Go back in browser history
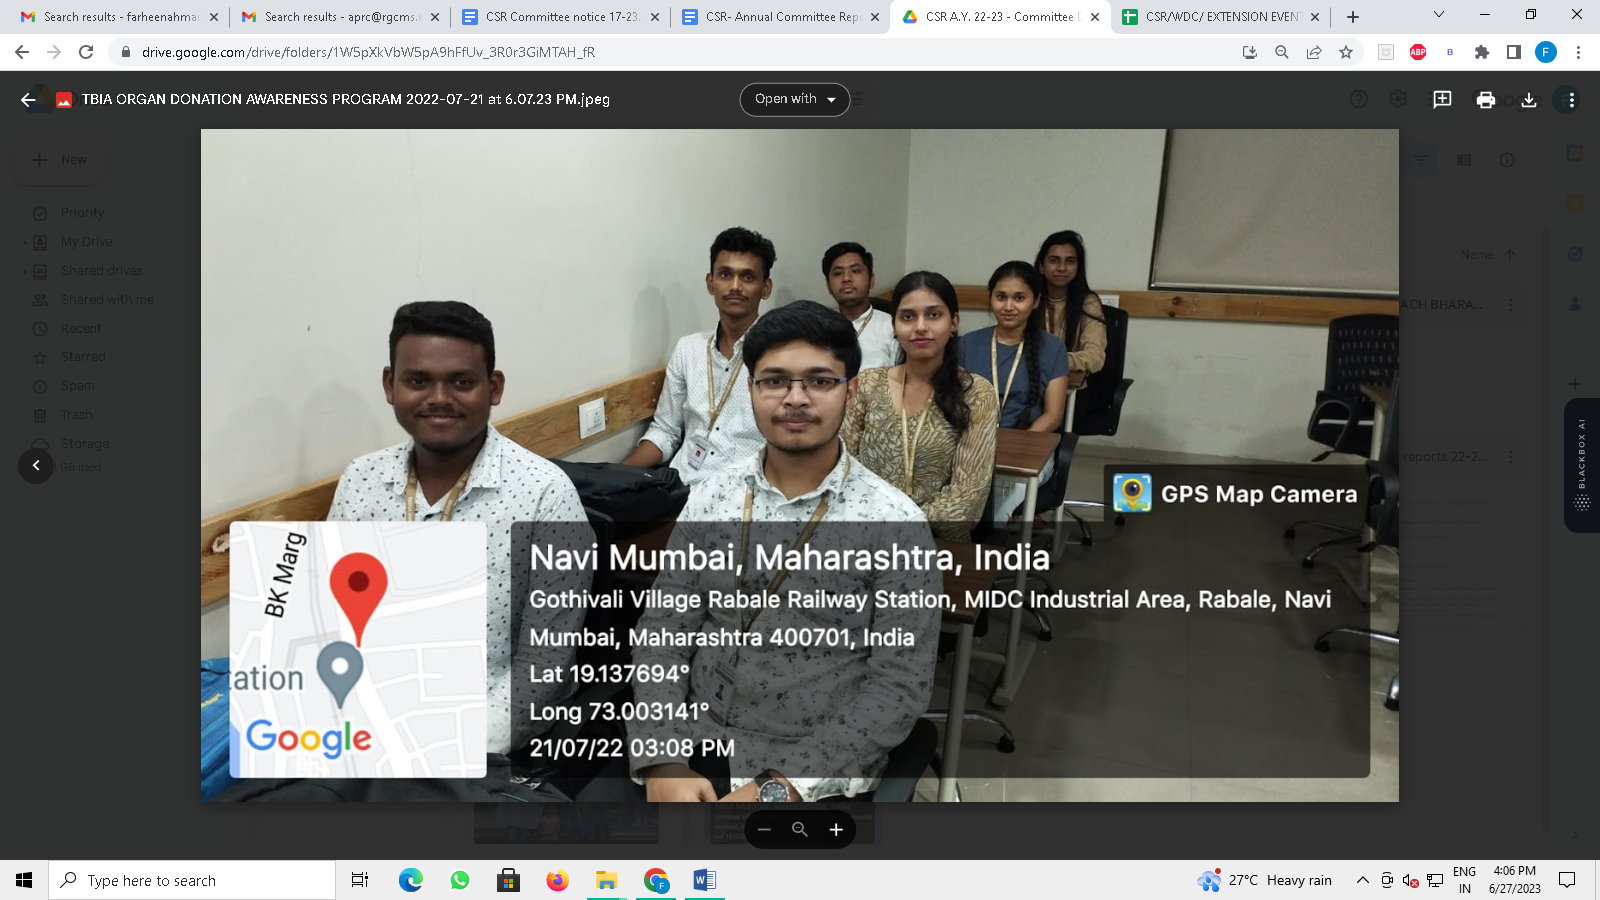1600x900 pixels. coord(22,52)
